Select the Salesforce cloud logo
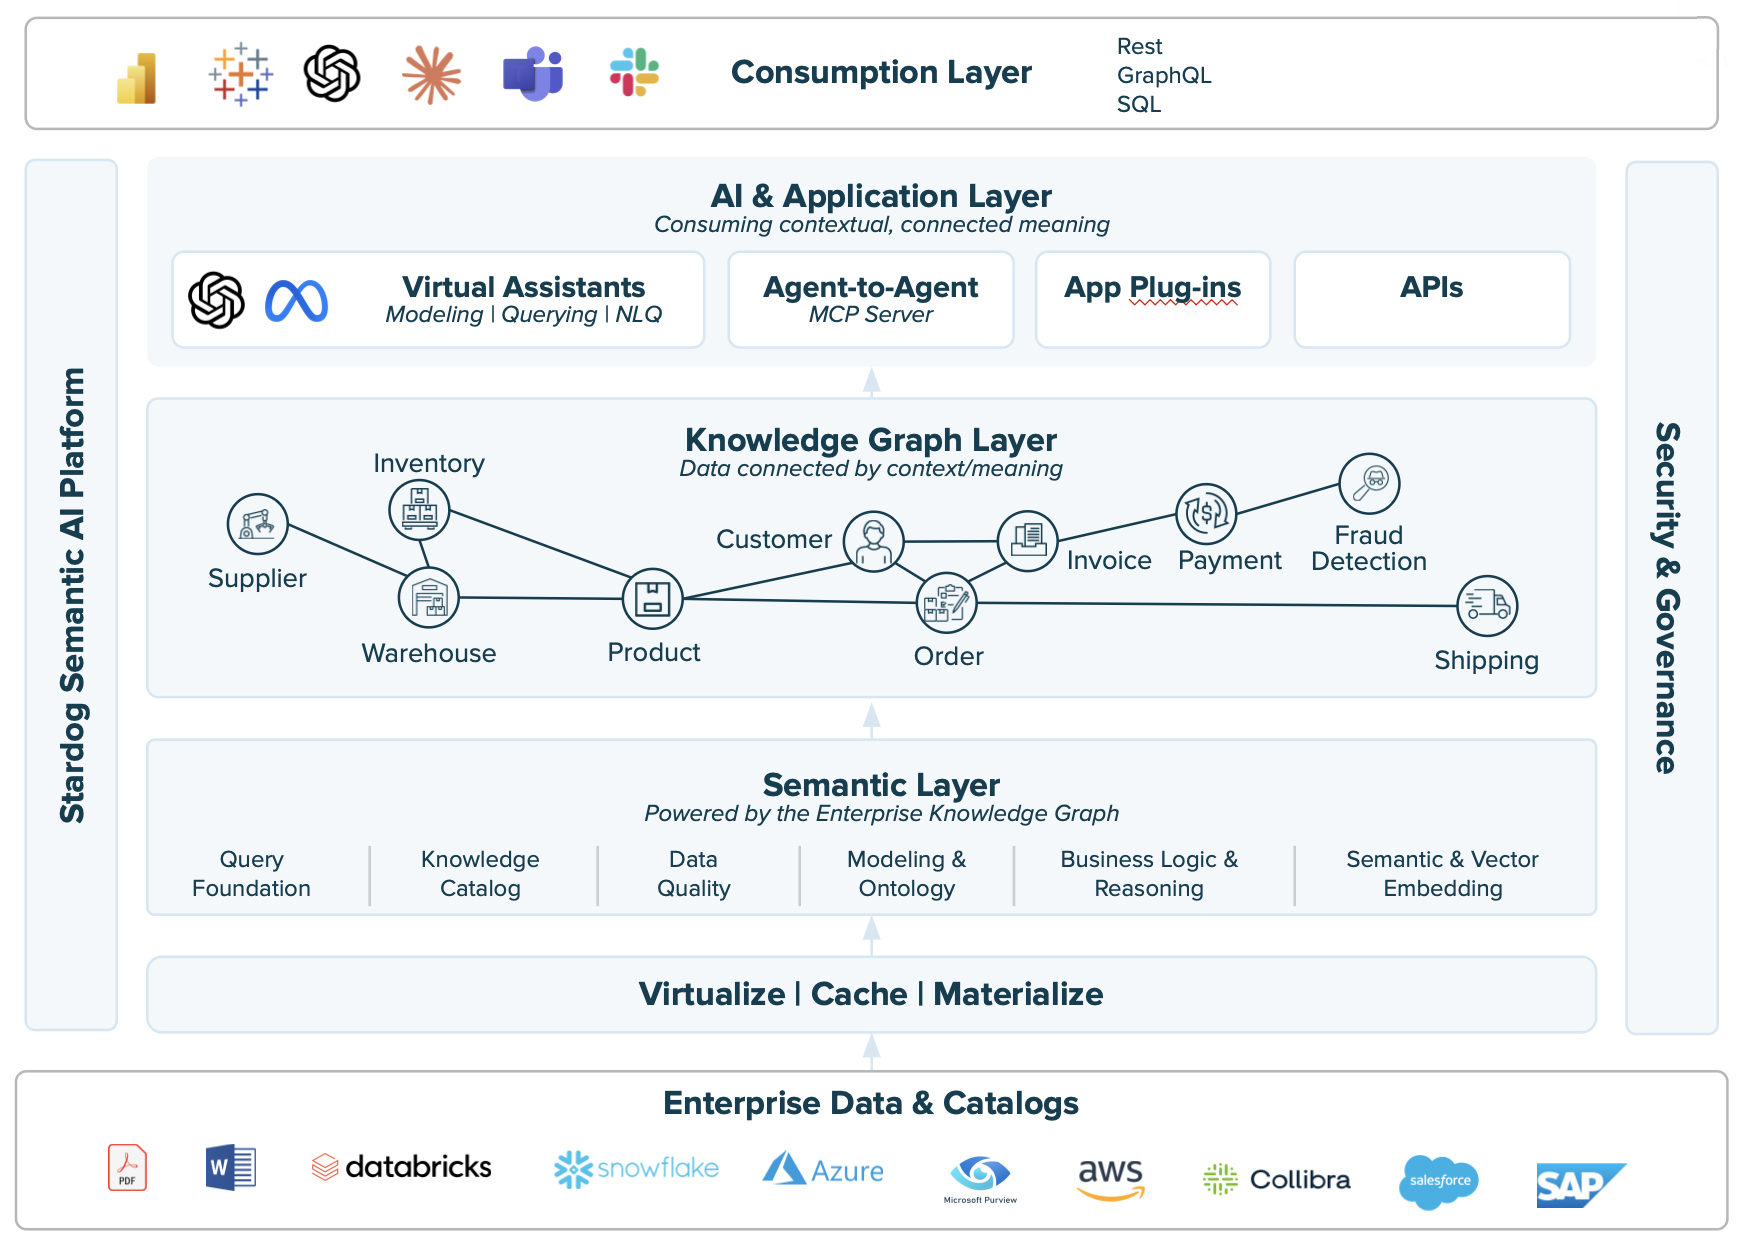This screenshot has height=1256, width=1748. [1438, 1181]
